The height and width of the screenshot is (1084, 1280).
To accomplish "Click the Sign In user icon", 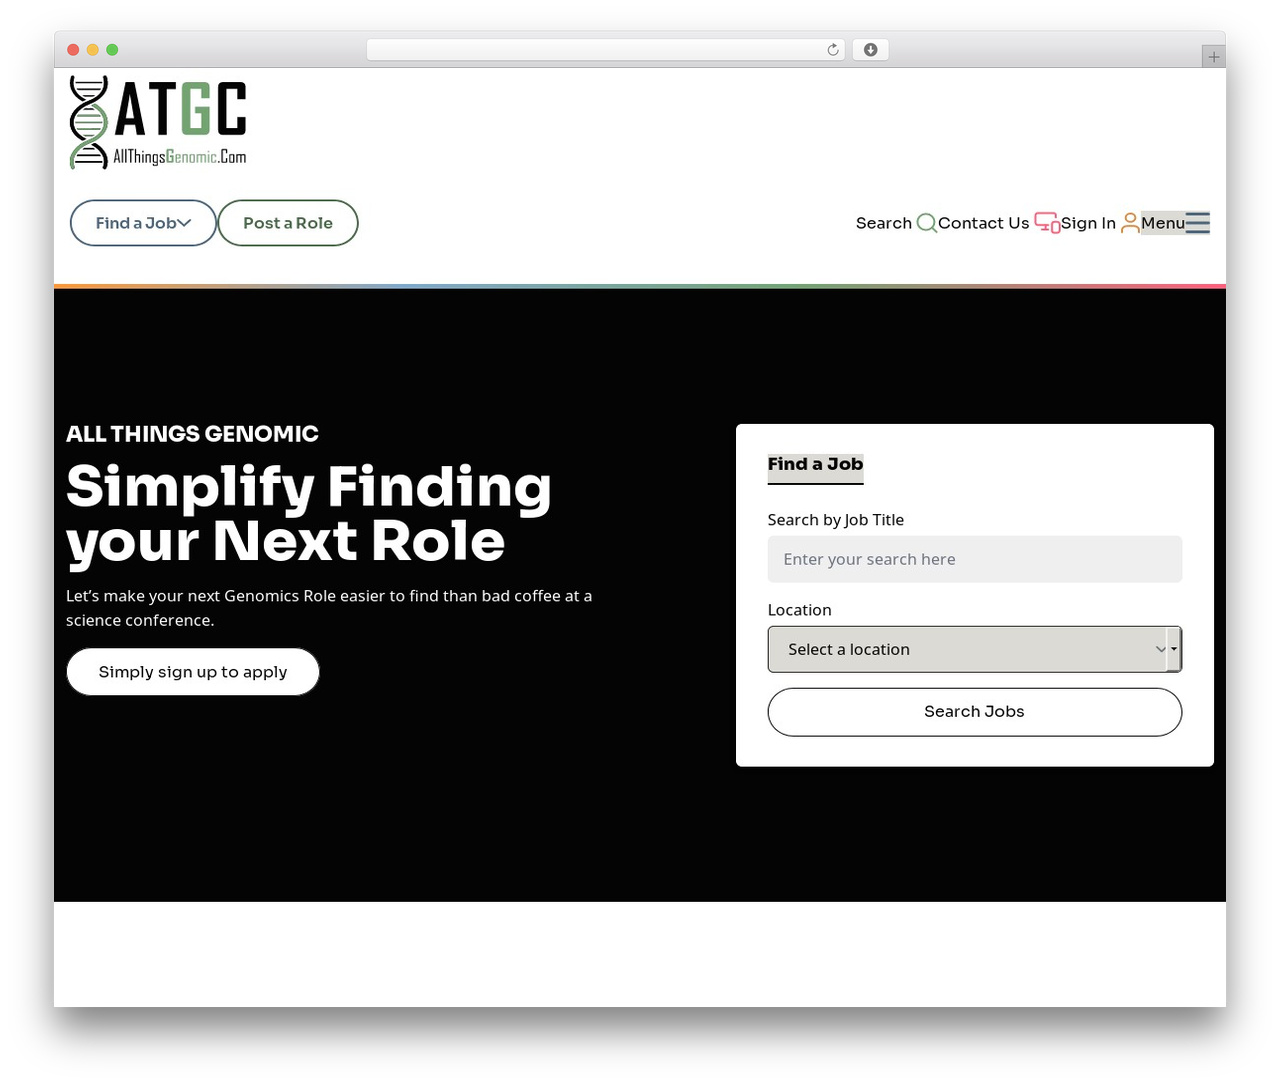I will click(x=1130, y=223).
